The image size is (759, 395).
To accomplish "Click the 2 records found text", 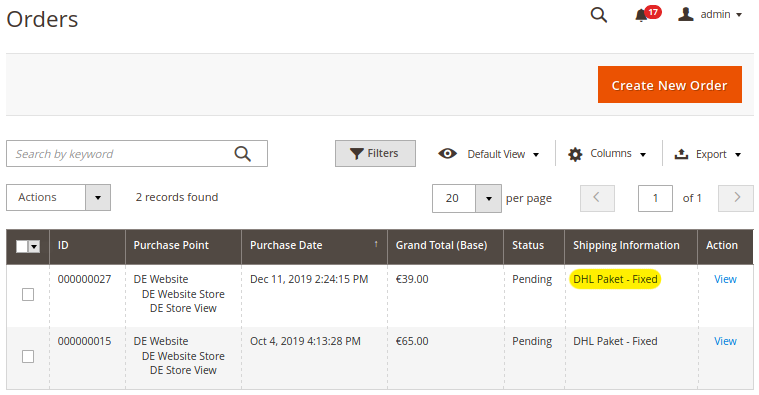I will coord(177,197).
